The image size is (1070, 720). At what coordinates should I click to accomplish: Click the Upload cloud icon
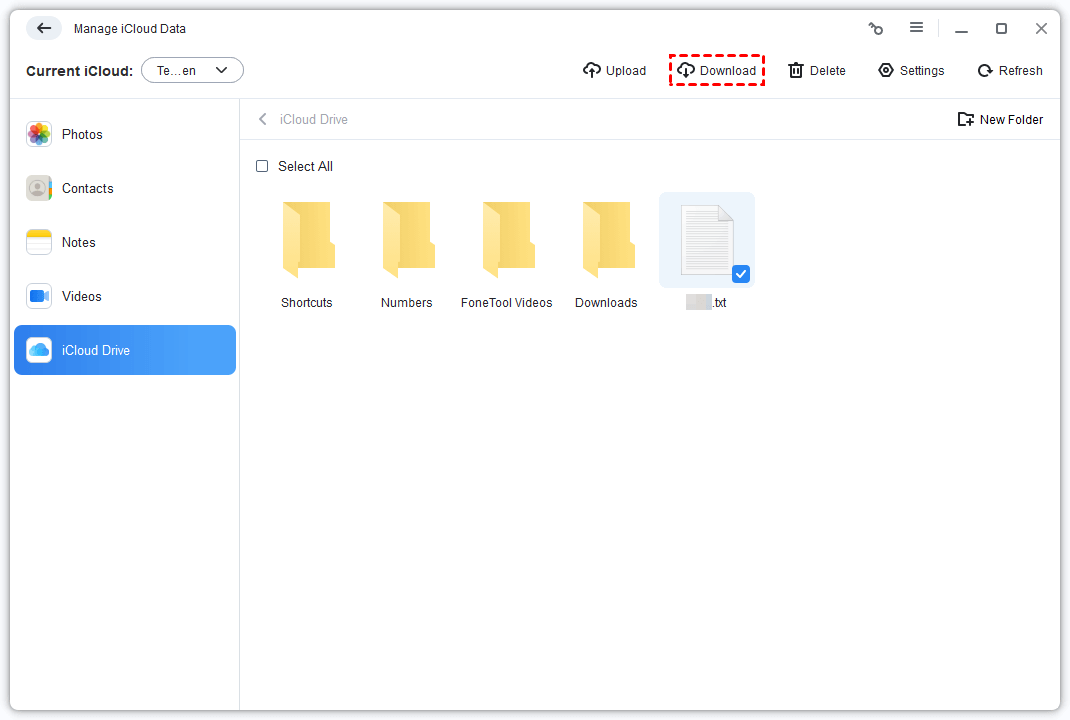[592, 70]
